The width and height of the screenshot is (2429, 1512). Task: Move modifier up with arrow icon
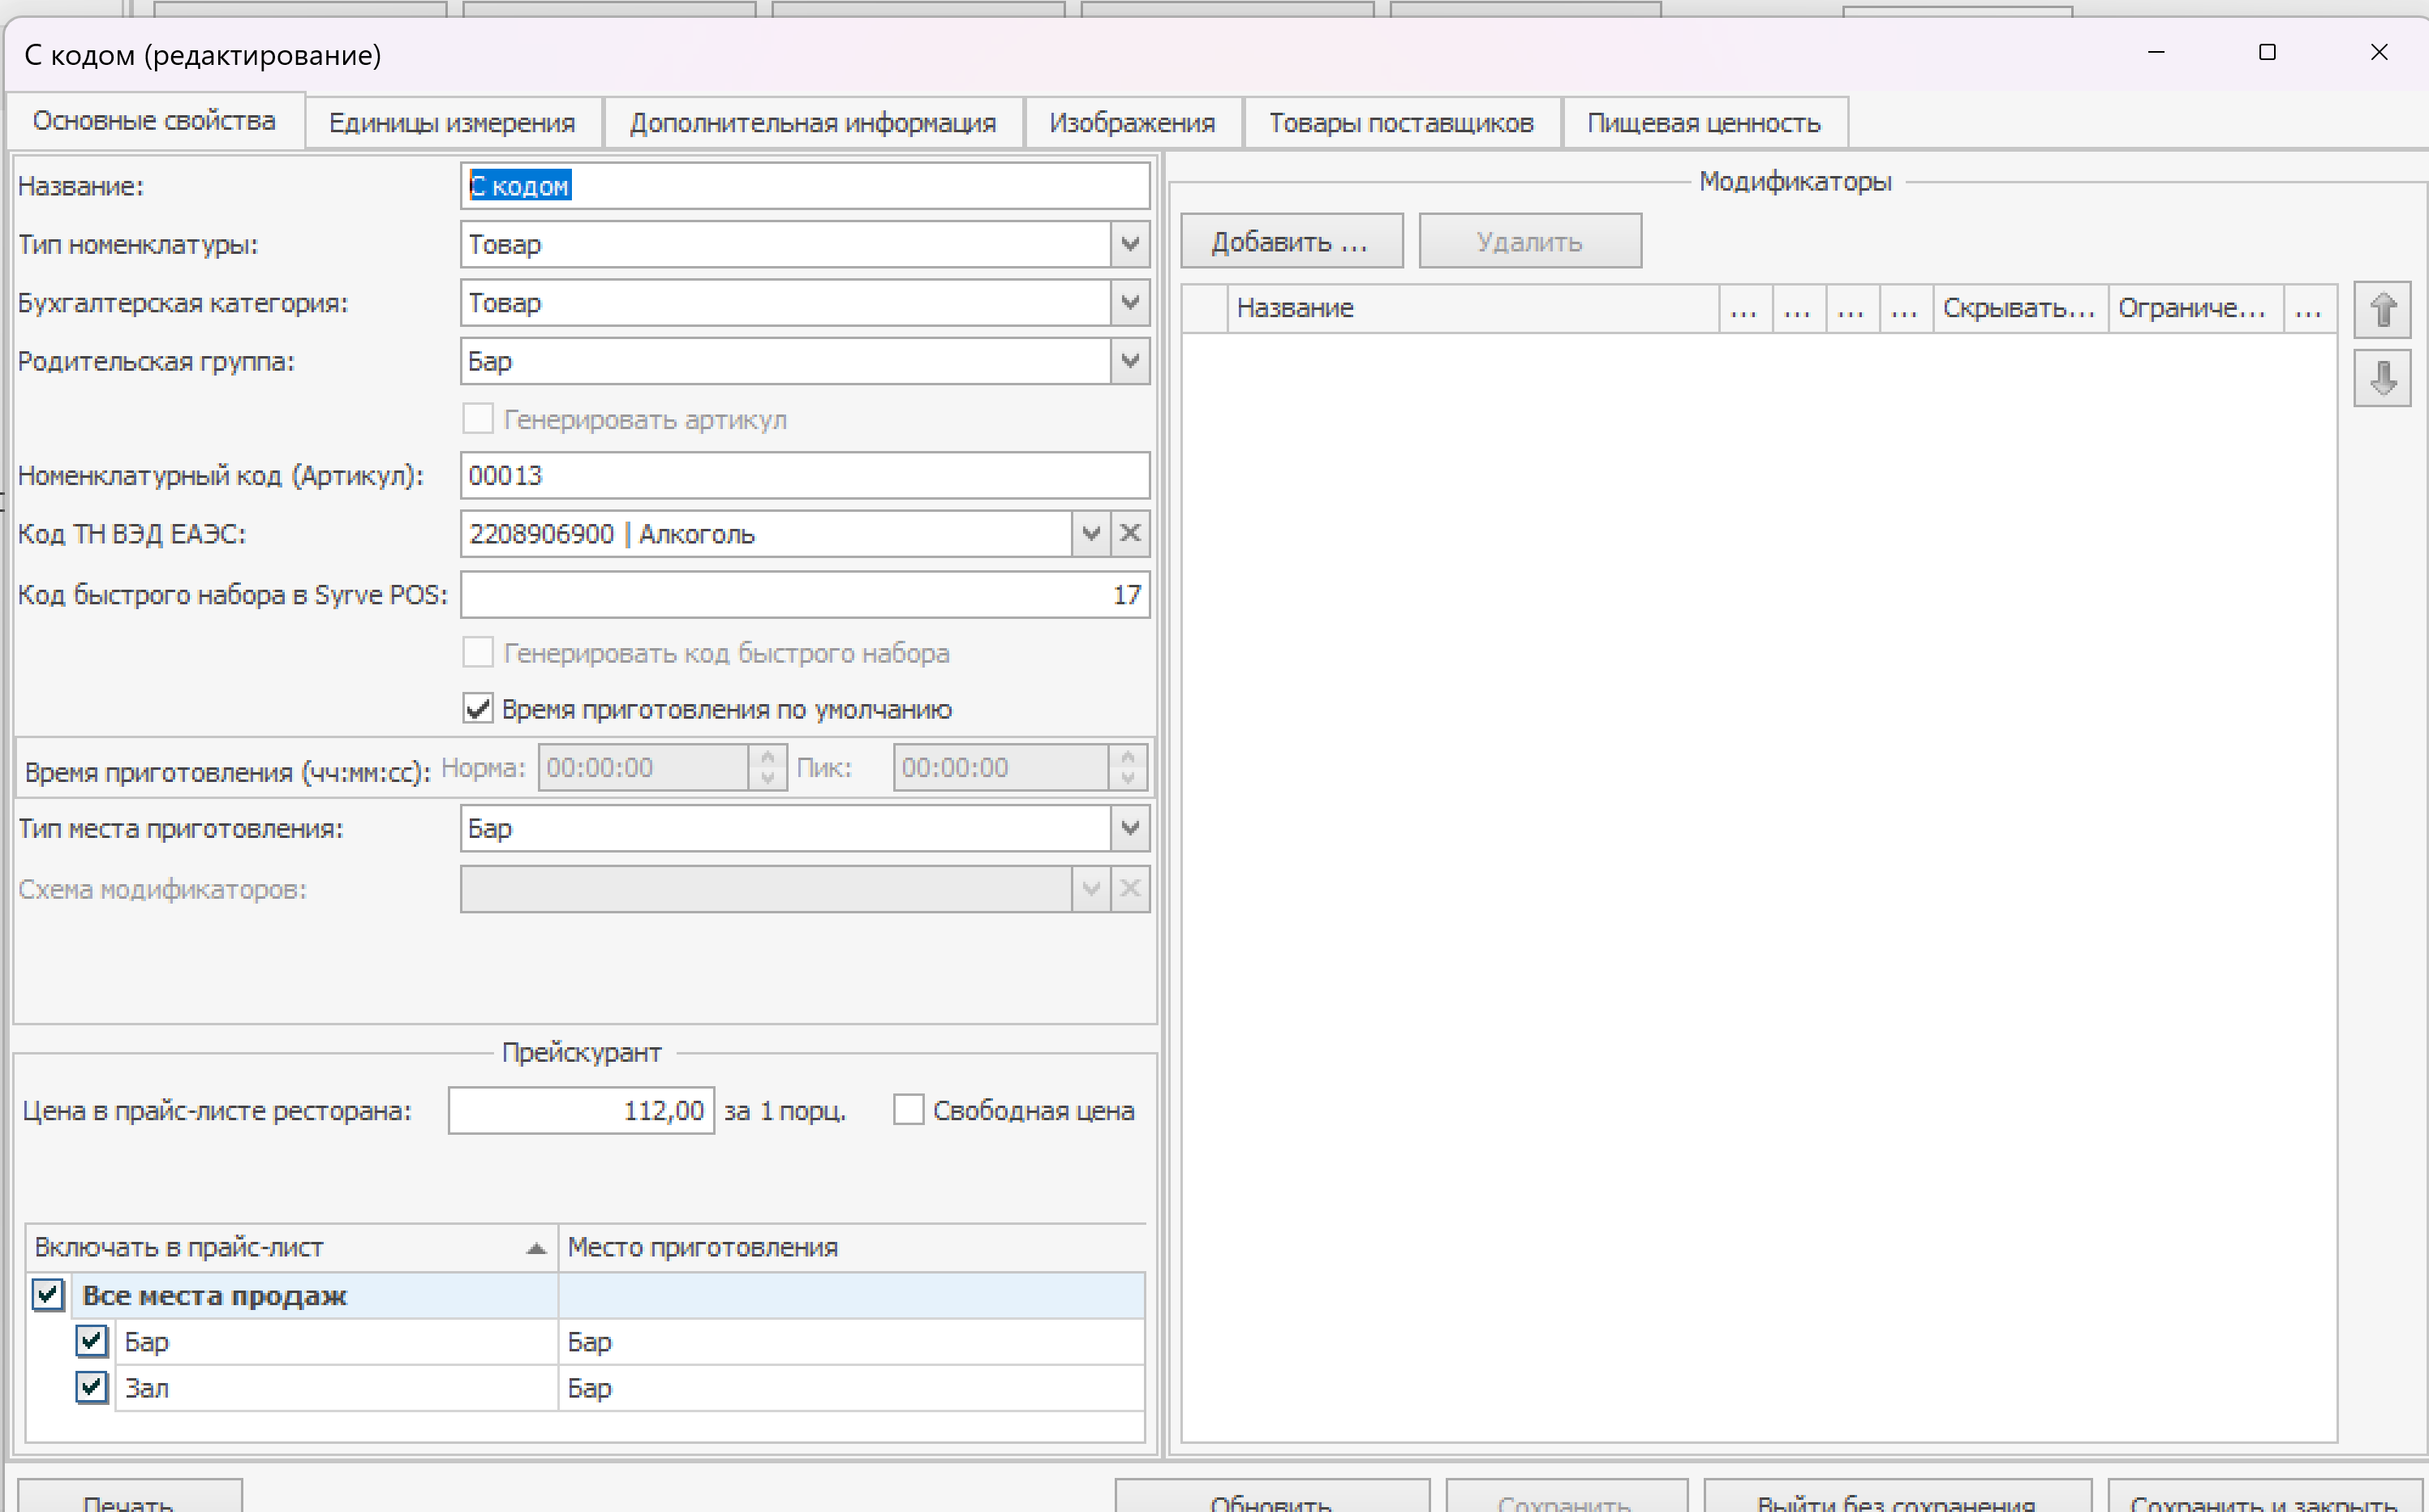click(2382, 310)
